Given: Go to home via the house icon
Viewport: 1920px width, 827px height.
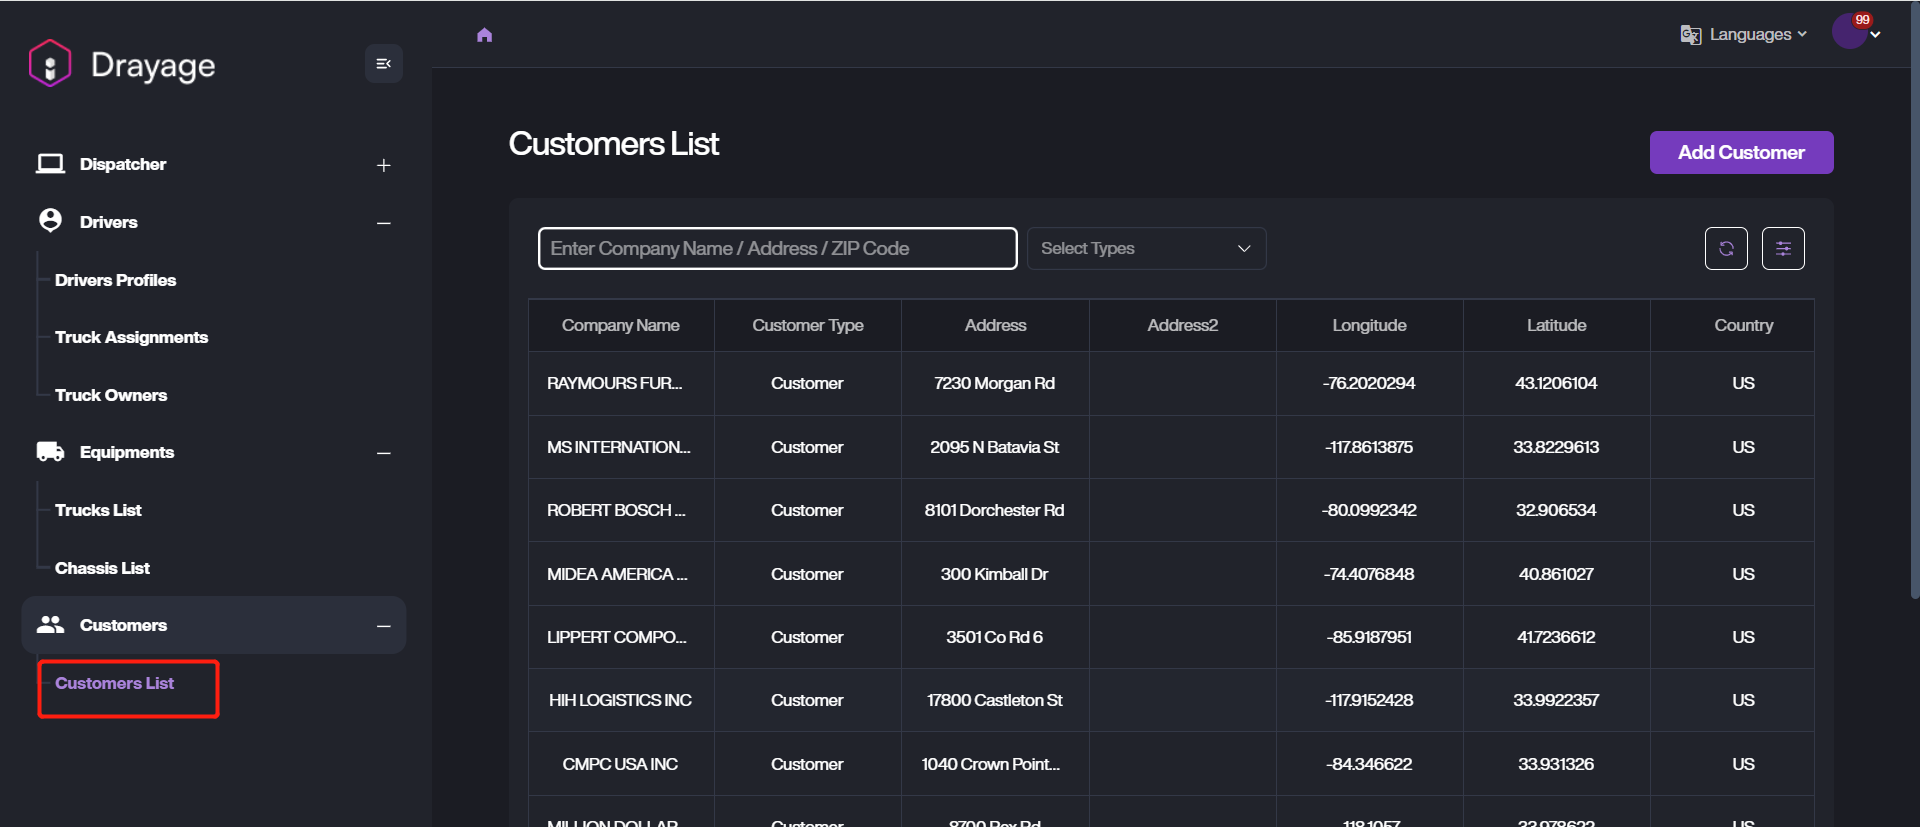Looking at the screenshot, I should click(x=485, y=35).
